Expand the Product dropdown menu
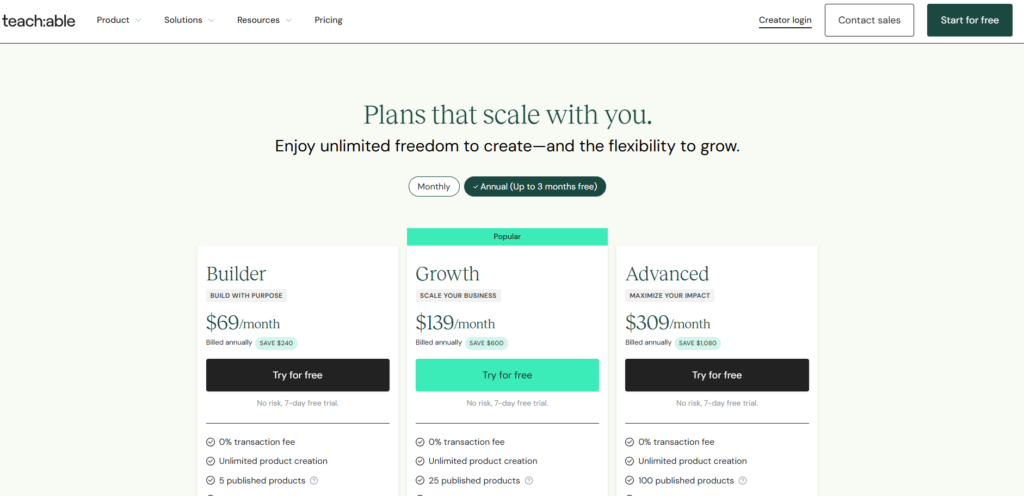Image resolution: width=1024 pixels, height=496 pixels. click(x=119, y=20)
